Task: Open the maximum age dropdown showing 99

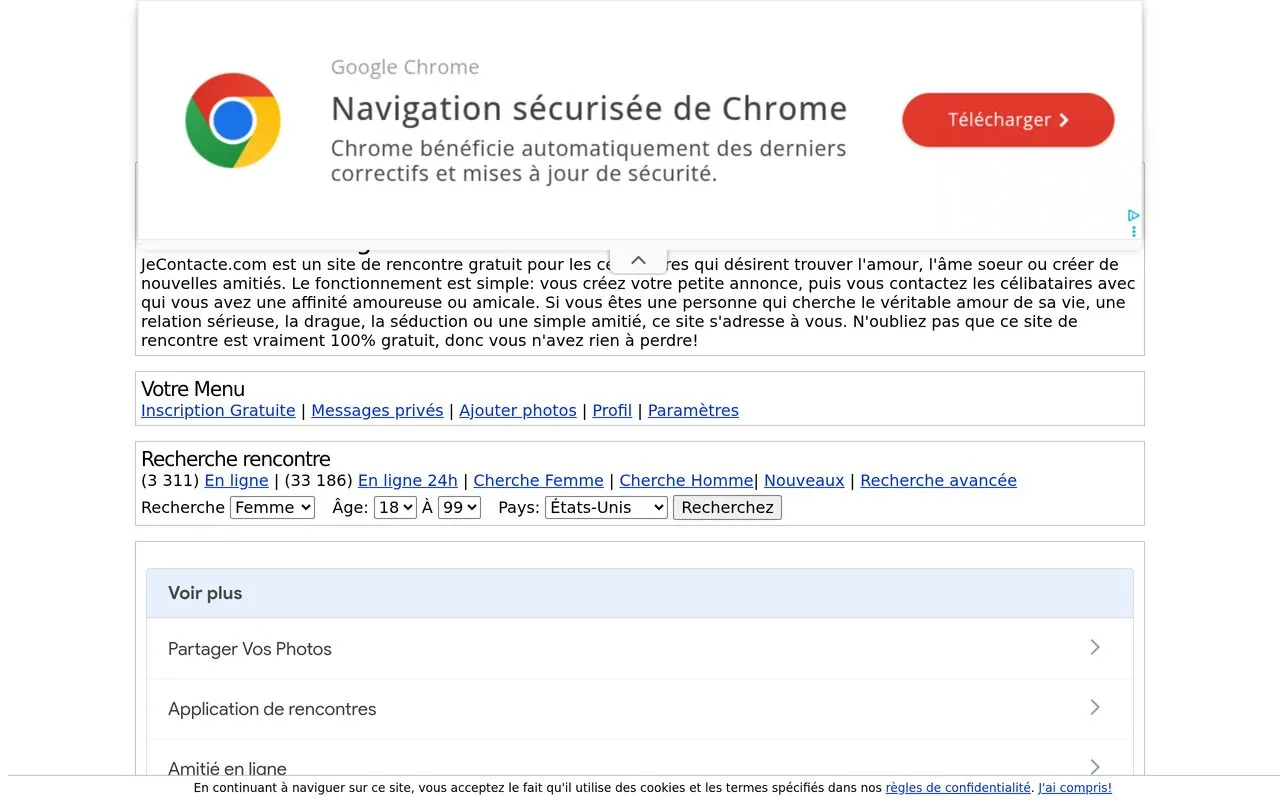Action: pyautogui.click(x=459, y=507)
